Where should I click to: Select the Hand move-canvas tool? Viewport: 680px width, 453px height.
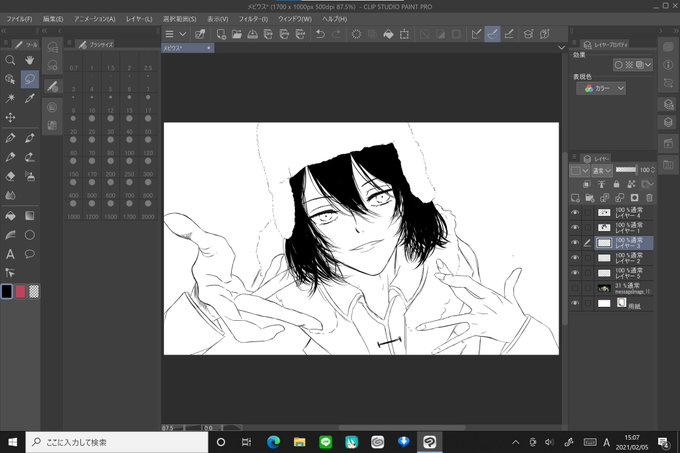(29, 60)
